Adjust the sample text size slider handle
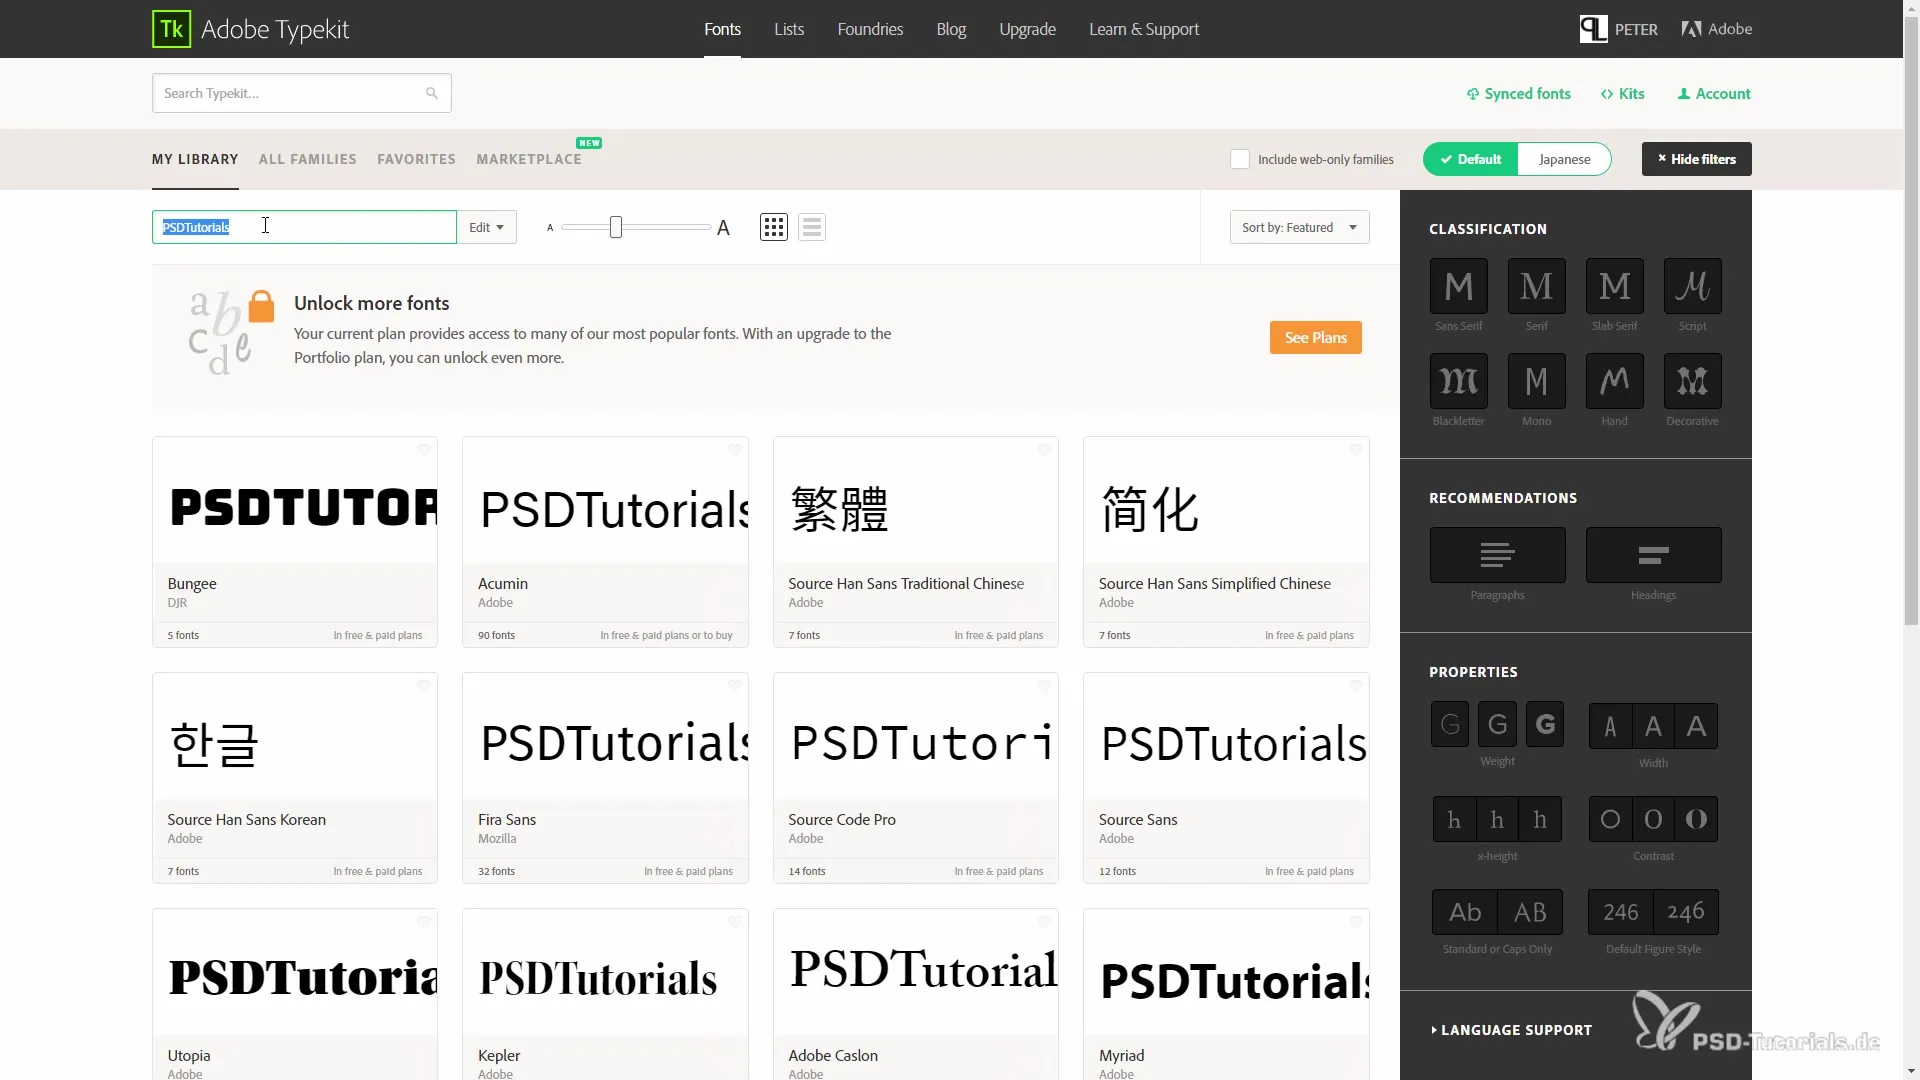This screenshot has width=1920, height=1080. (616, 227)
